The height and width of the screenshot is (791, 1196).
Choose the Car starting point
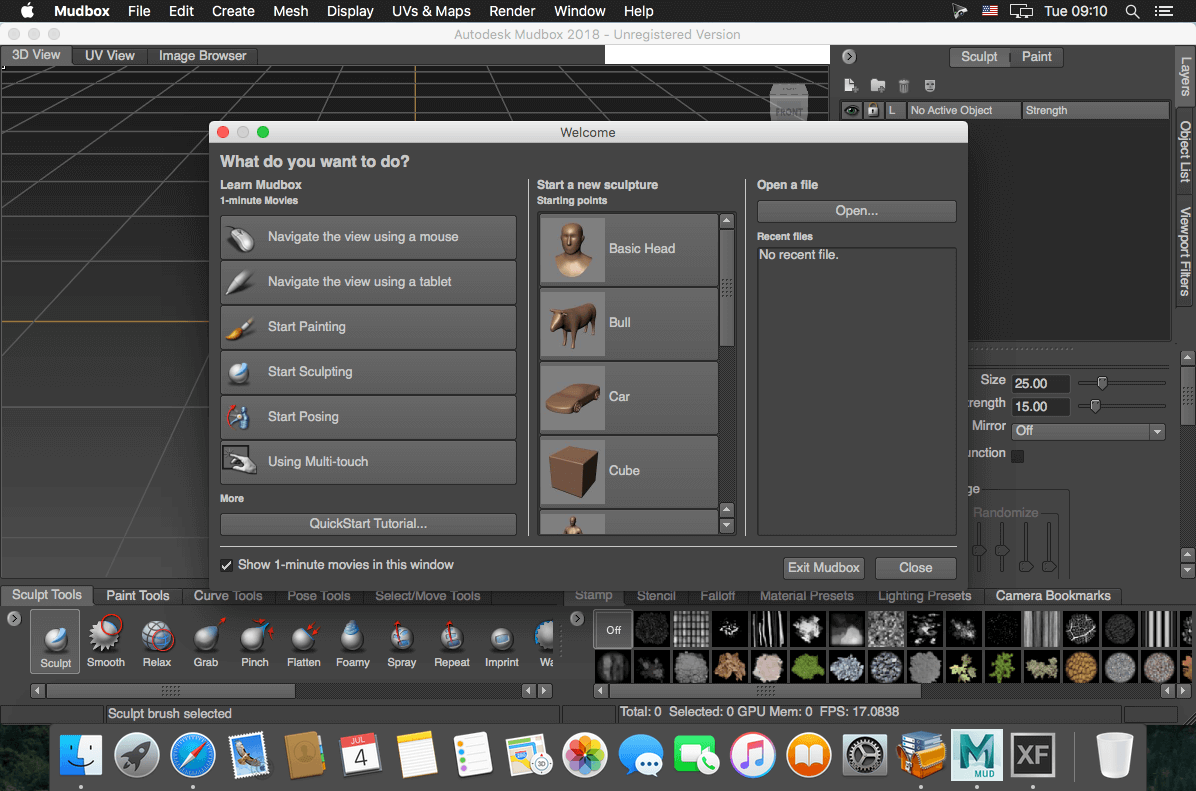pos(629,397)
